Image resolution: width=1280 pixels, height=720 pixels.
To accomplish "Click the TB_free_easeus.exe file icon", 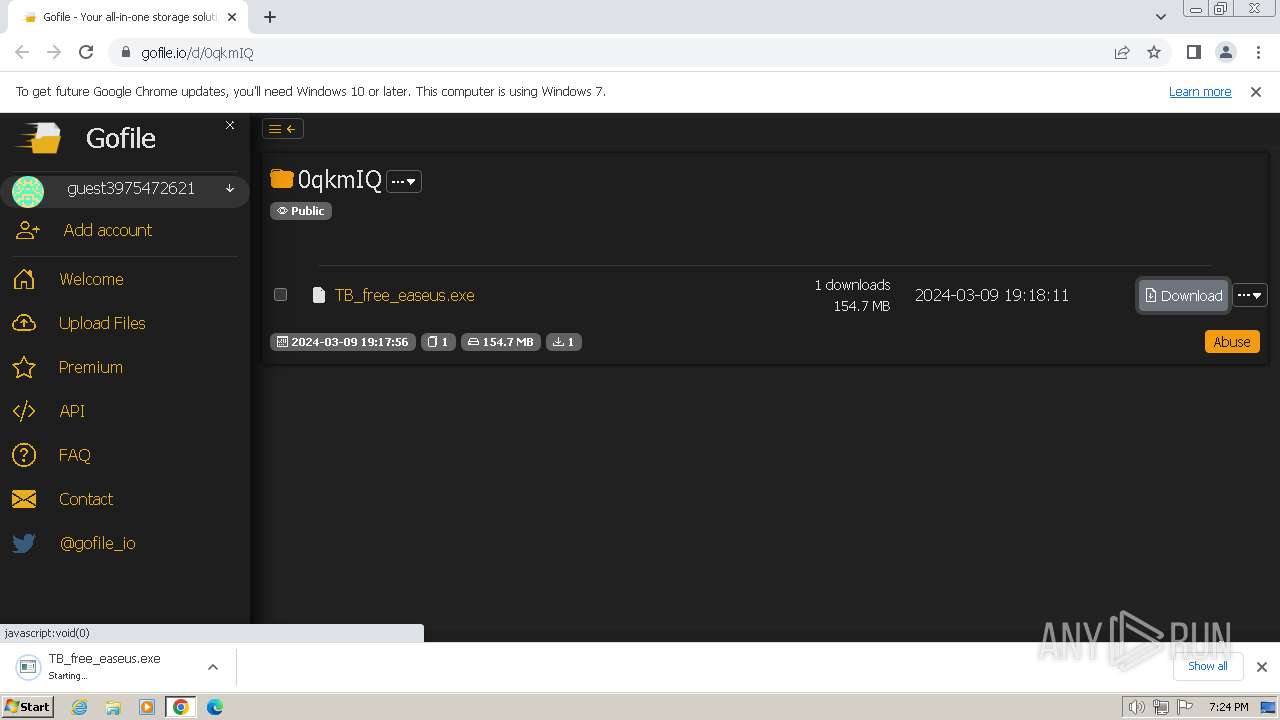I will pyautogui.click(x=319, y=295).
